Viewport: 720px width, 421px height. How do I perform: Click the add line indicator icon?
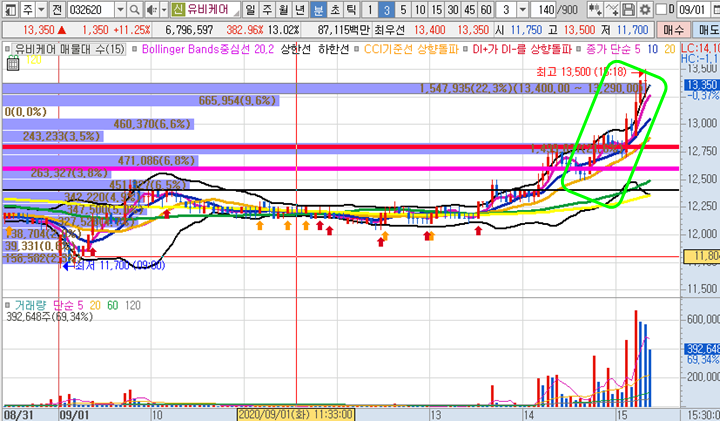pos(612,9)
